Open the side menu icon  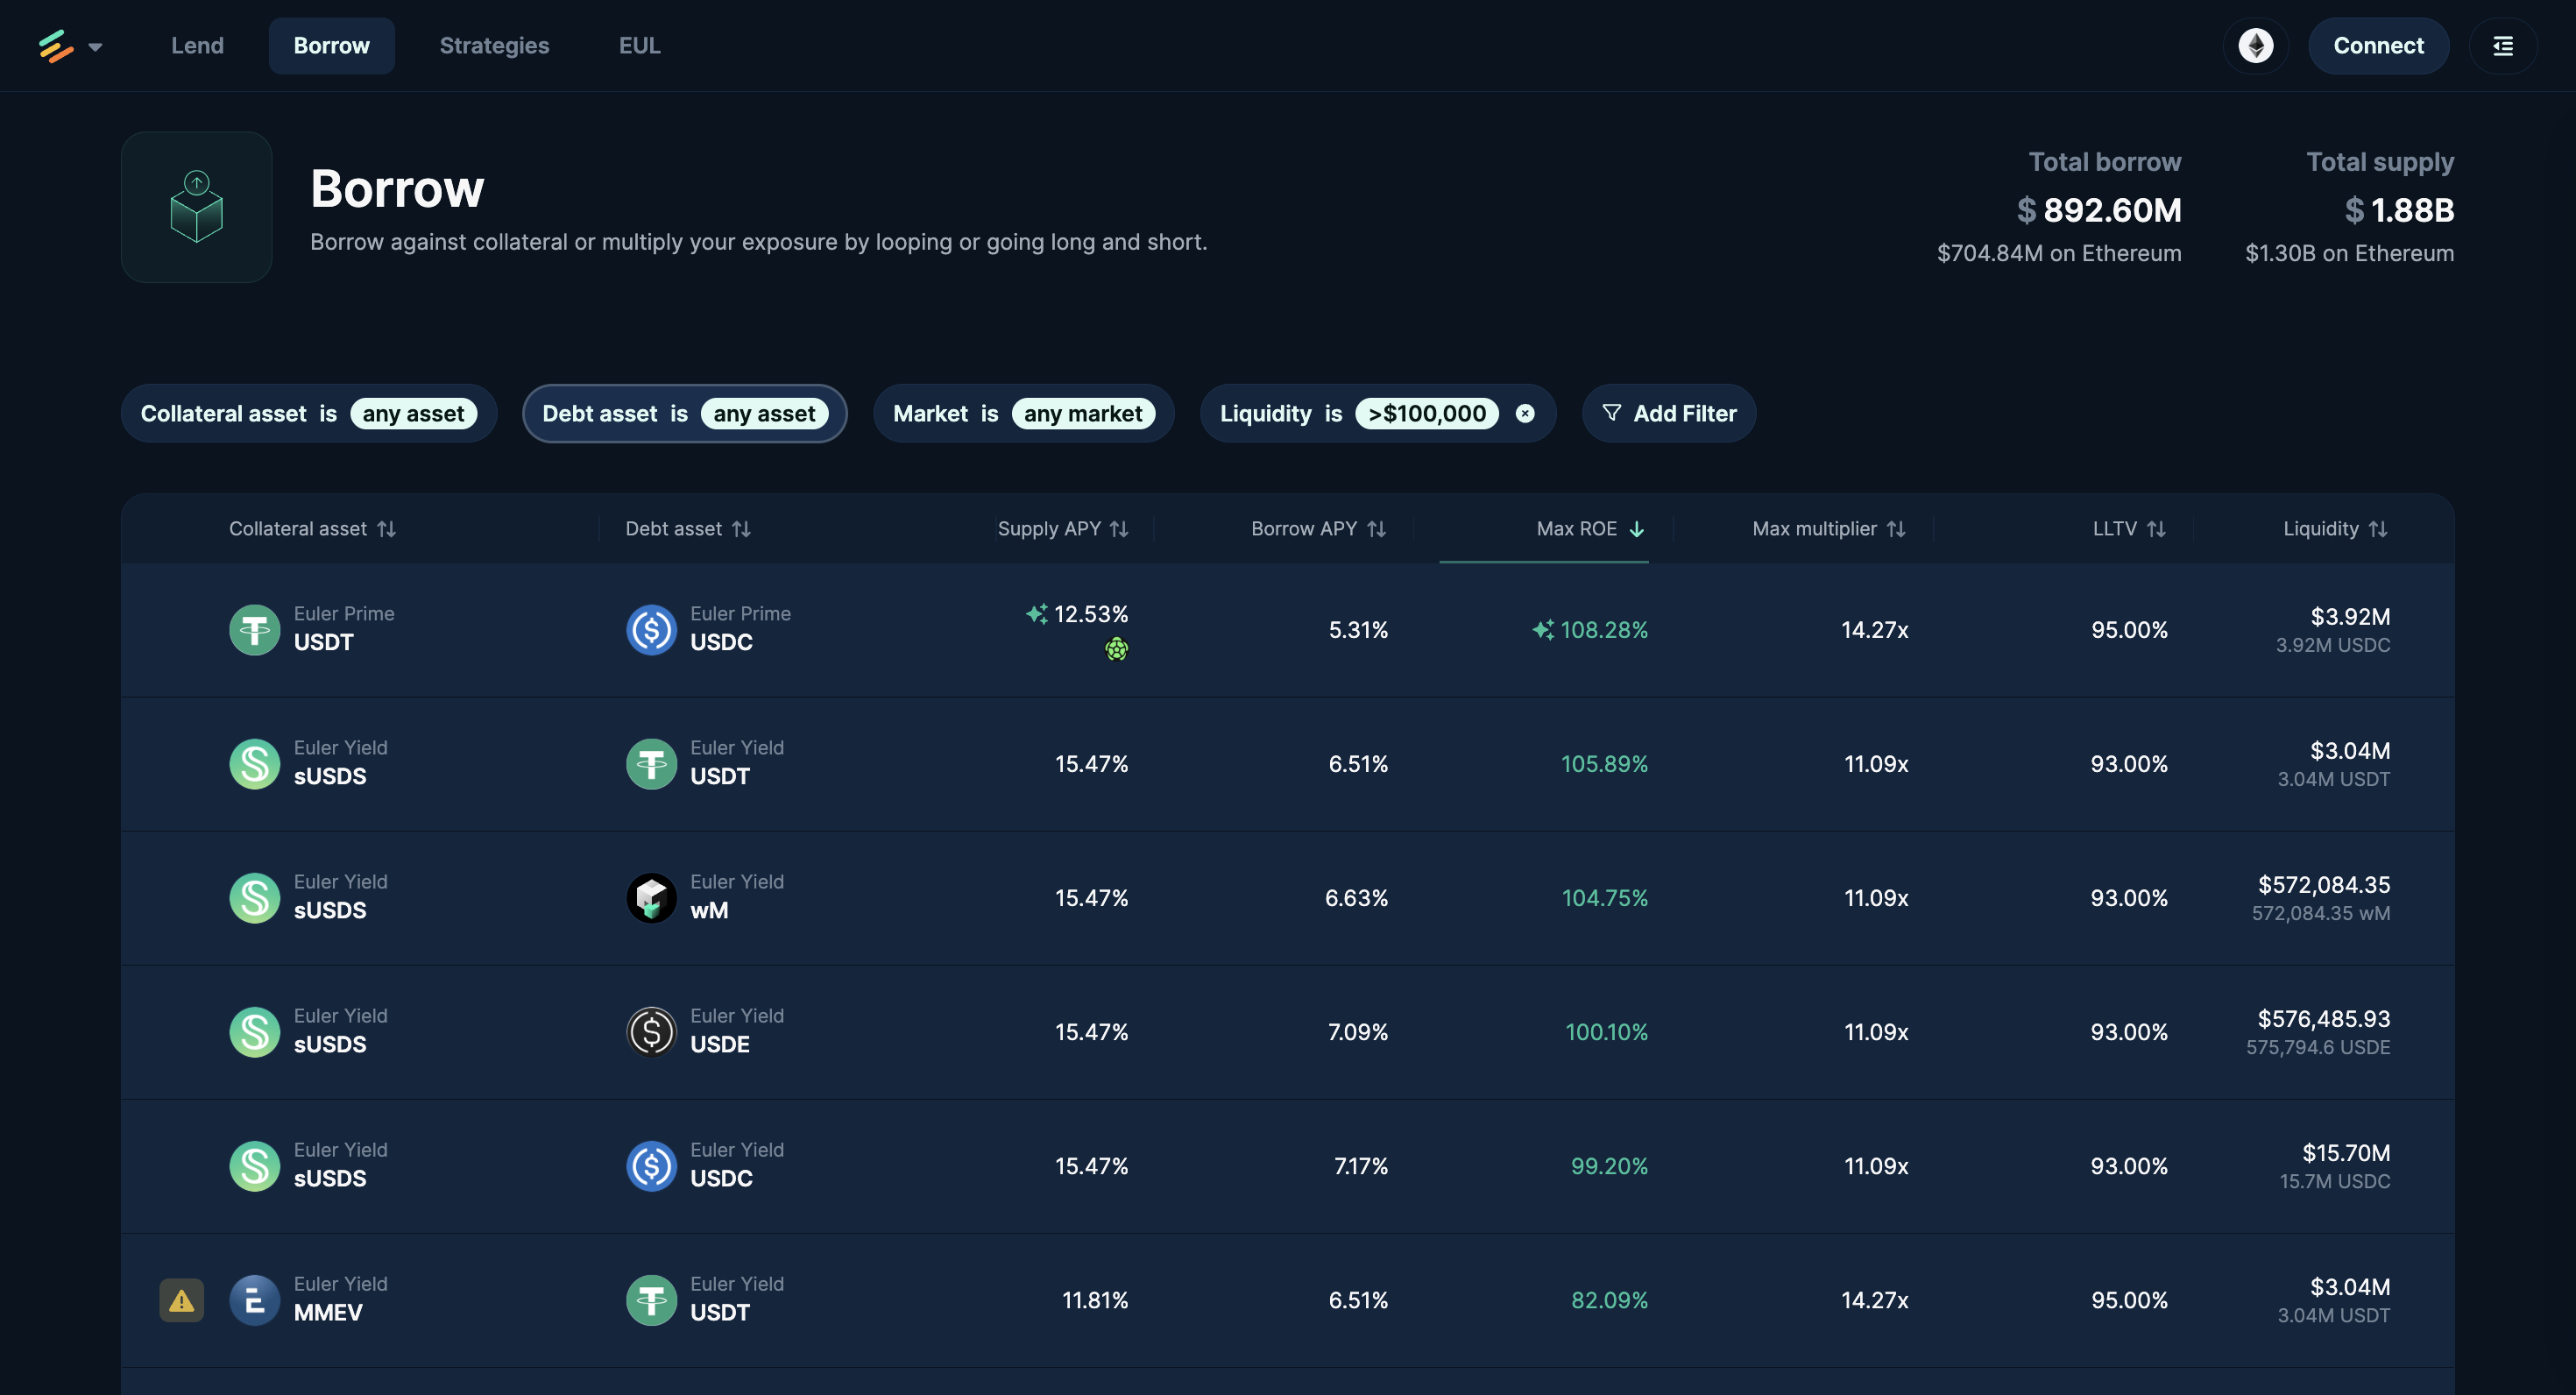coord(2502,46)
